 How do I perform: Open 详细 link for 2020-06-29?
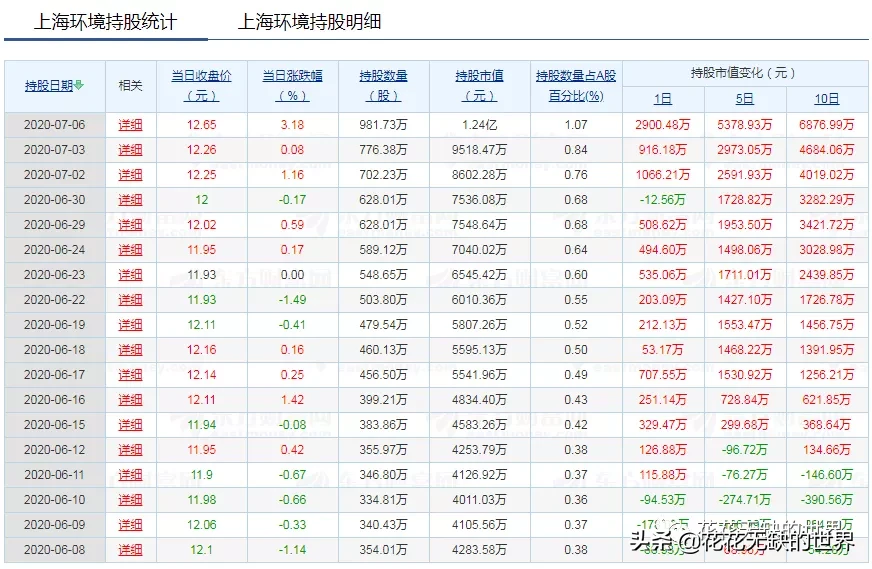point(130,225)
